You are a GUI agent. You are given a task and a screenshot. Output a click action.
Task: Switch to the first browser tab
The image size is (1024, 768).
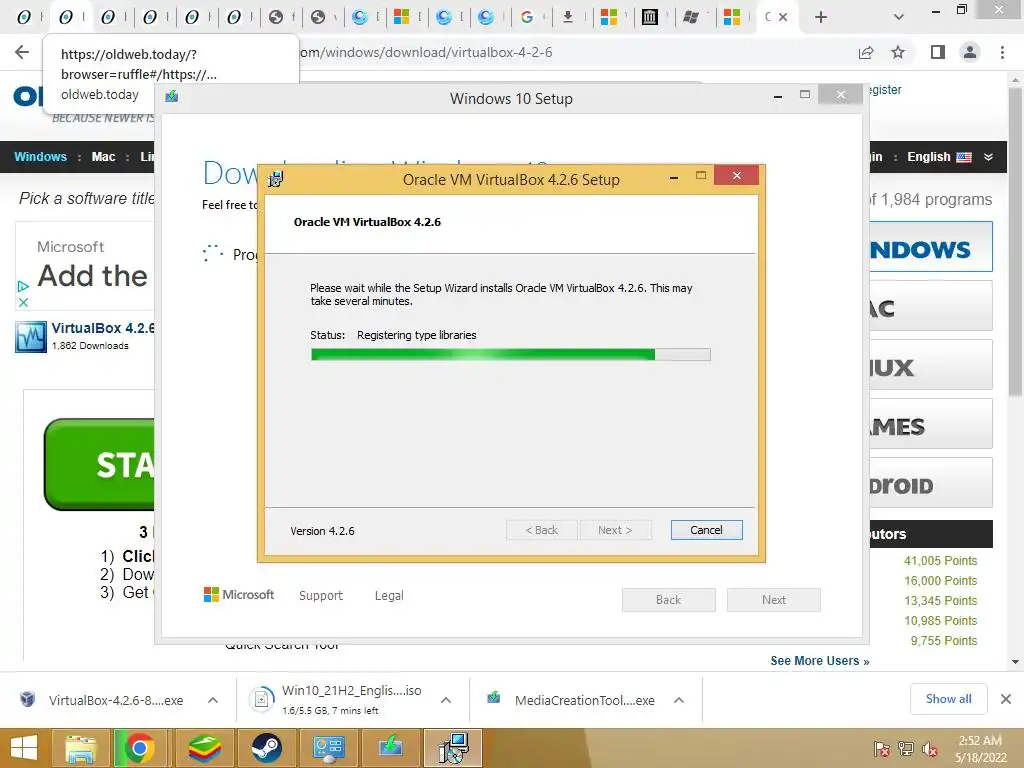[24, 17]
